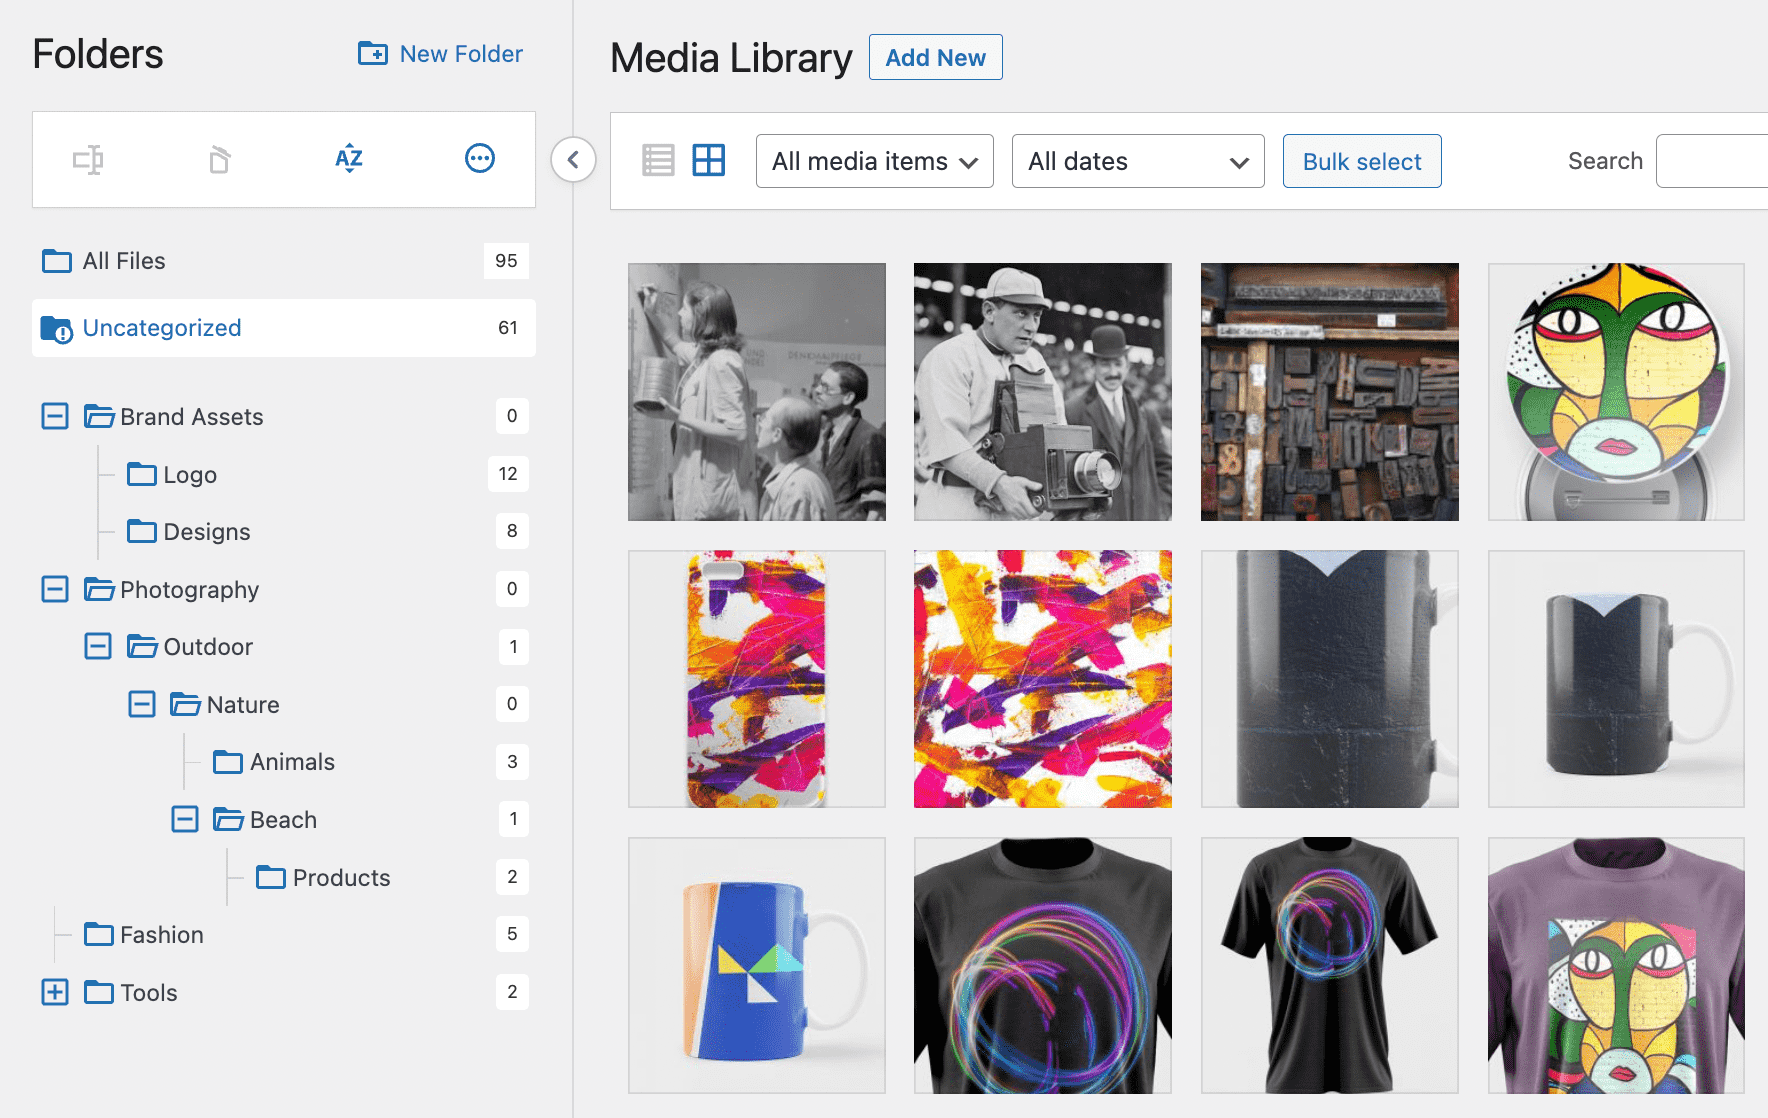The image size is (1768, 1118).
Task: Collapse the Brand Assets folder
Action: pyautogui.click(x=55, y=416)
